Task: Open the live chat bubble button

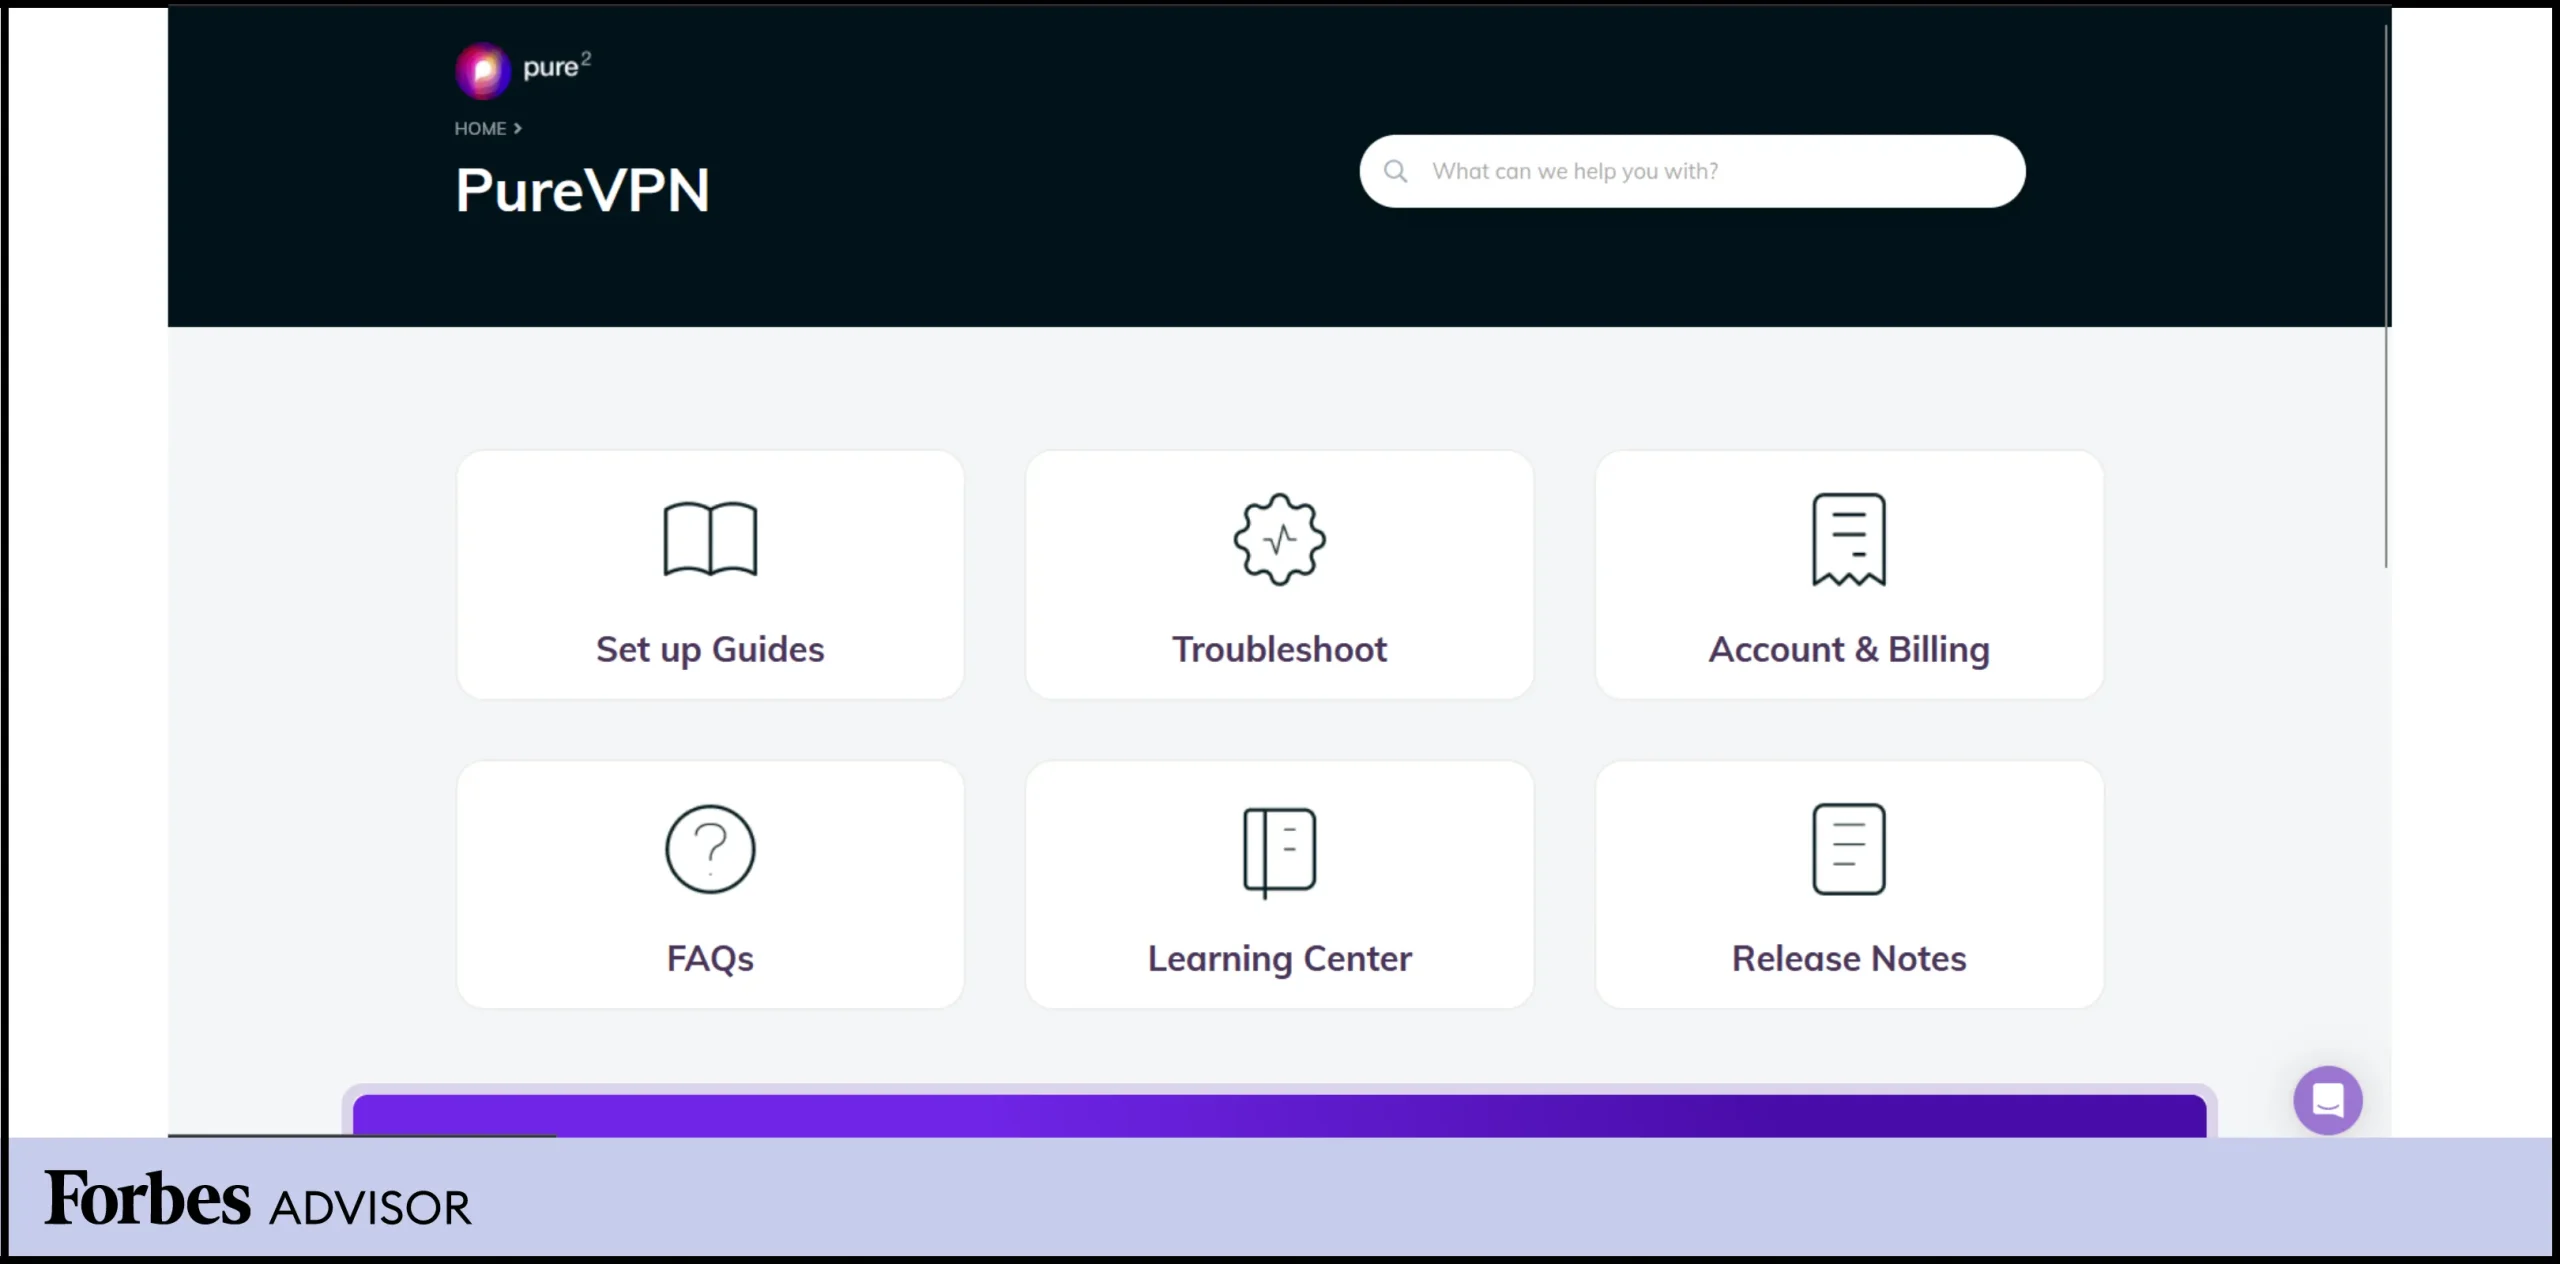Action: point(2328,1100)
